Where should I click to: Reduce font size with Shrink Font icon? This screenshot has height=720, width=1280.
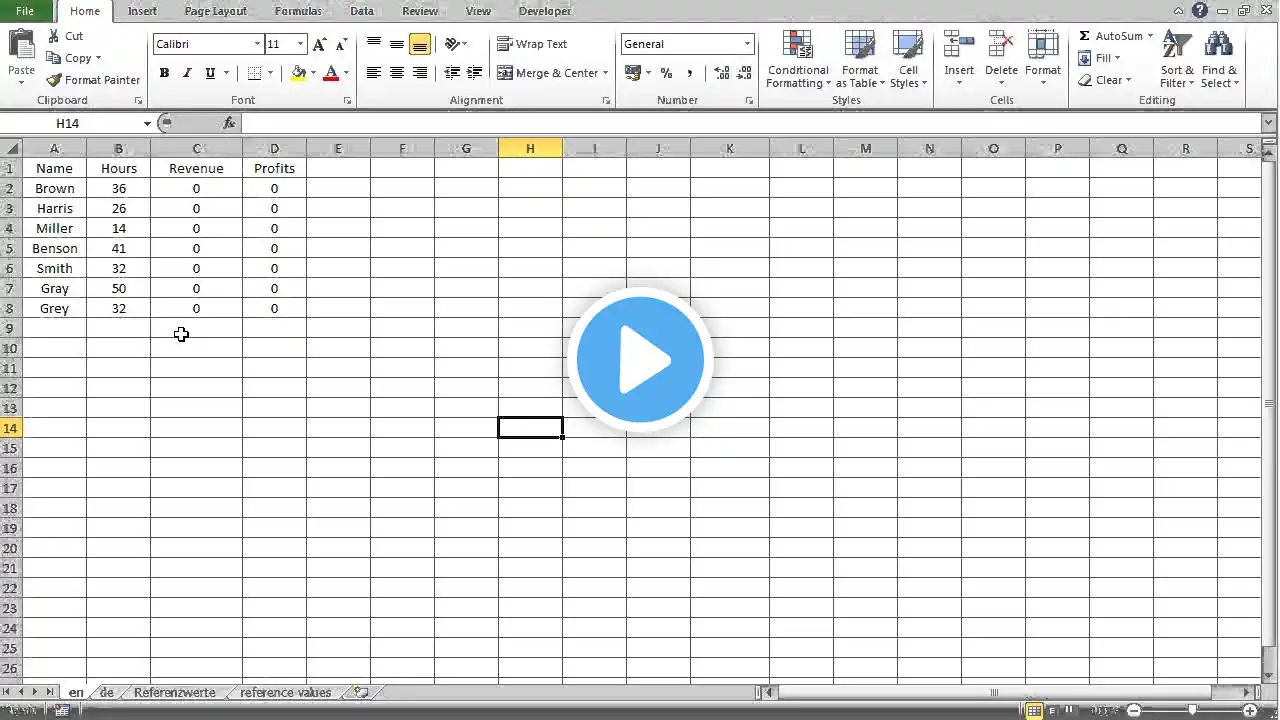(341, 44)
